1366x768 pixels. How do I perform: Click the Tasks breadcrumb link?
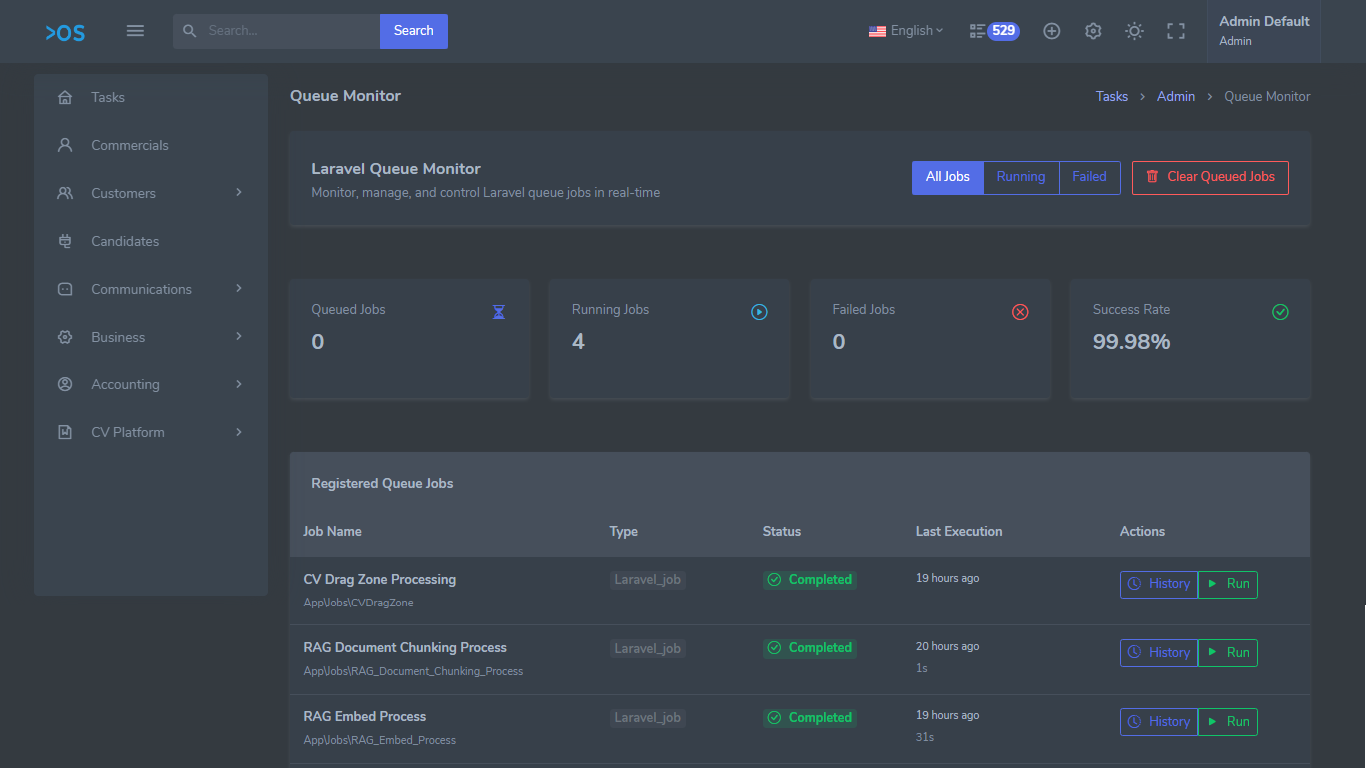[x=1112, y=97]
